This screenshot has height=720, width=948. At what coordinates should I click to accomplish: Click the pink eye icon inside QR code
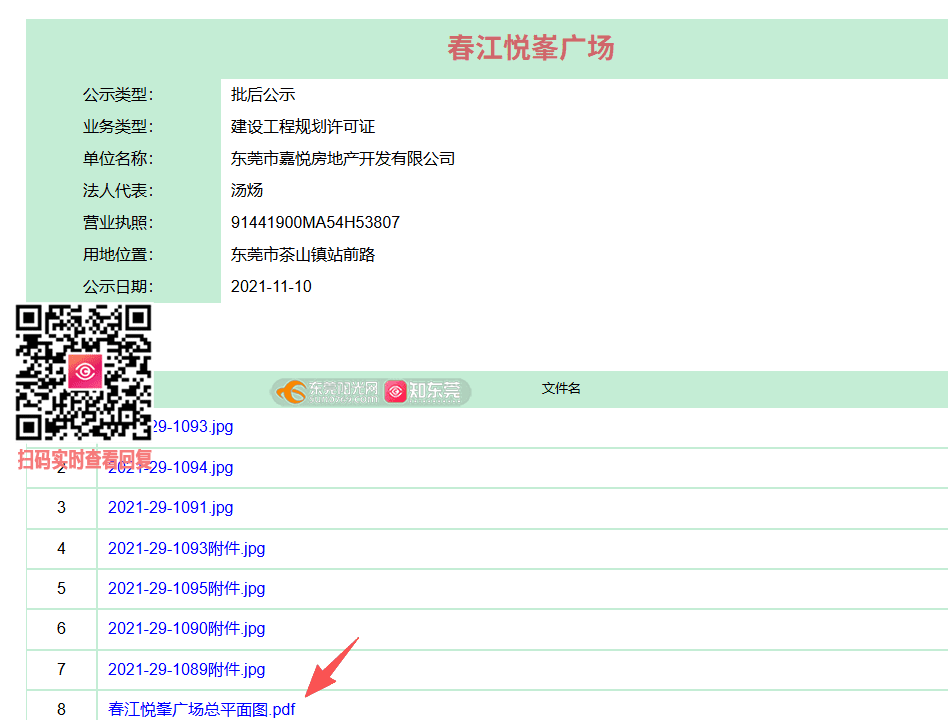tap(85, 373)
